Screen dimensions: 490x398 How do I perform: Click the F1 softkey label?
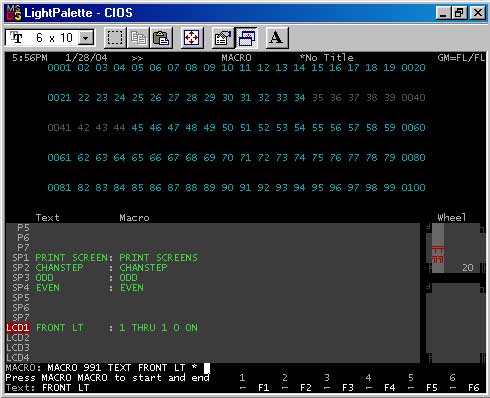point(264,388)
